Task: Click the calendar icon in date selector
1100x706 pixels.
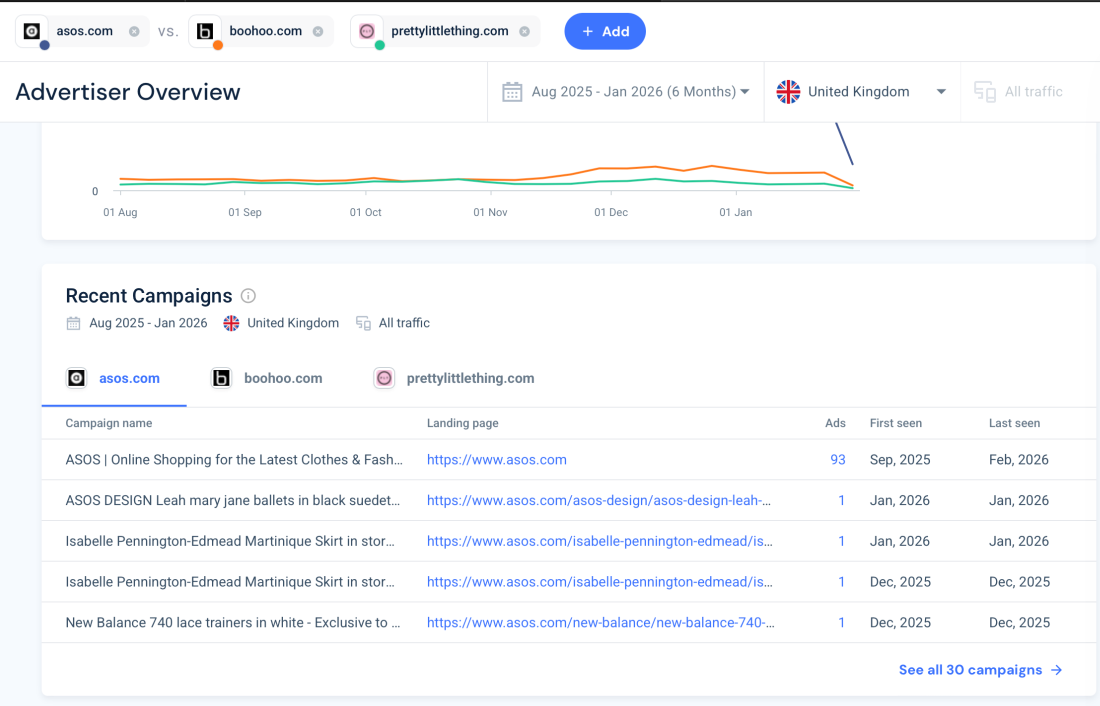Action: [512, 92]
